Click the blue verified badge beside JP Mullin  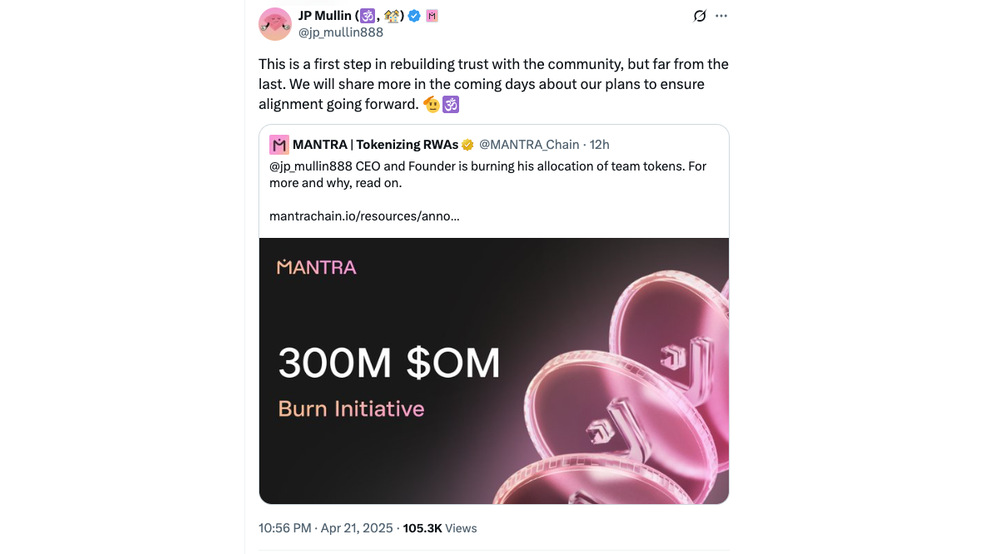(413, 16)
